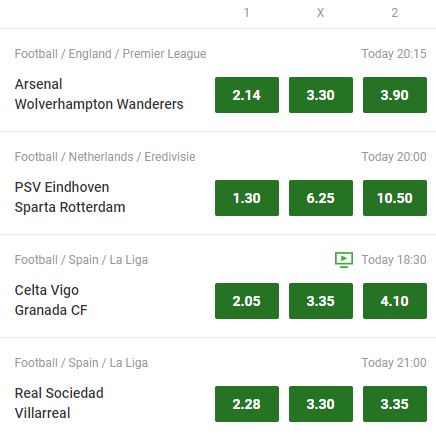Open the Real Sociedad vs Villarreal match
The width and height of the screenshot is (436, 440).
(x=59, y=403)
